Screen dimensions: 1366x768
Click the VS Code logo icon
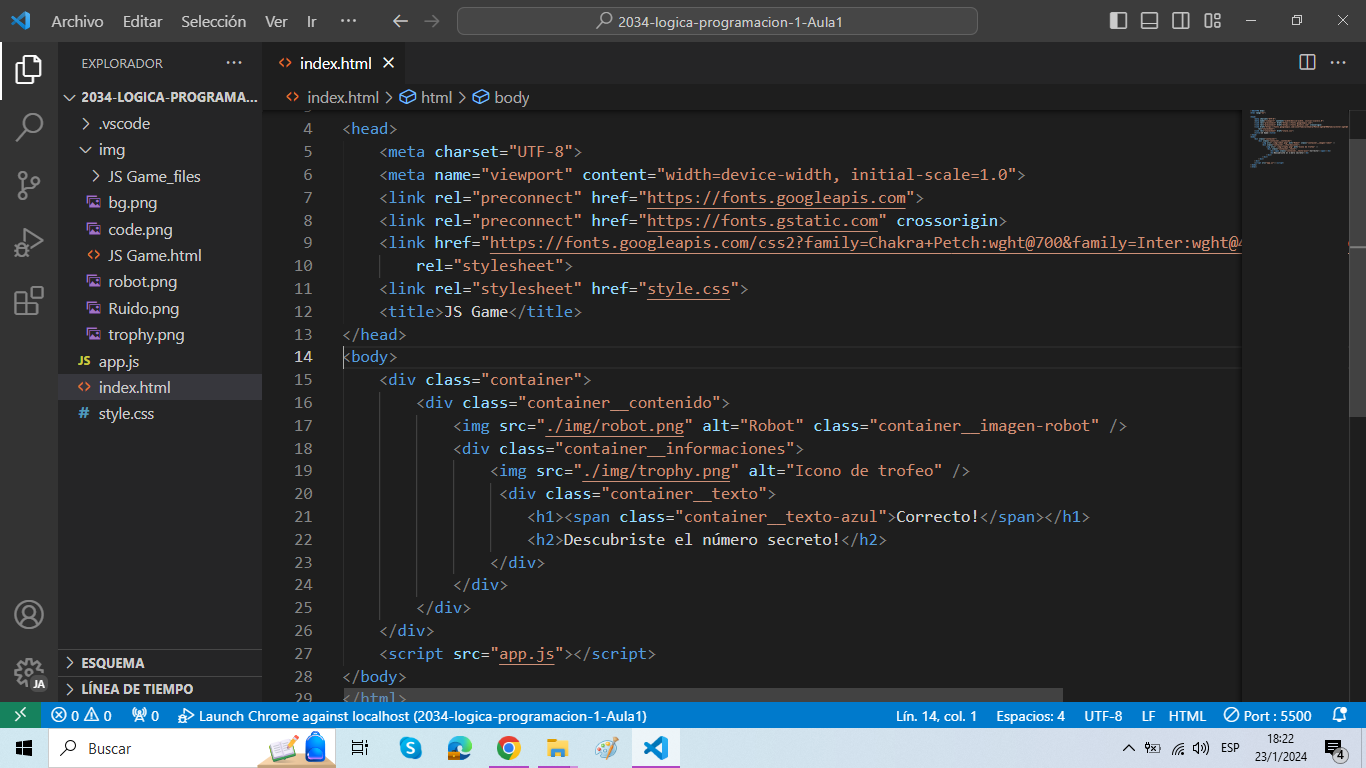pyautogui.click(x=21, y=21)
